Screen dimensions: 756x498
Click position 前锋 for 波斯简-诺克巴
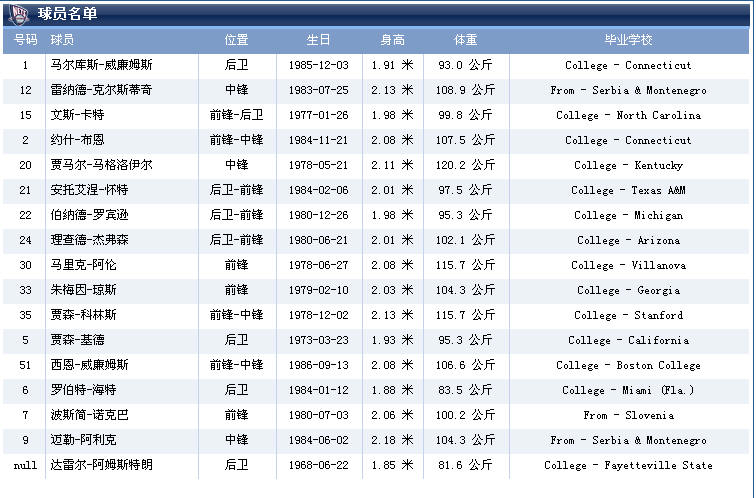click(237, 415)
